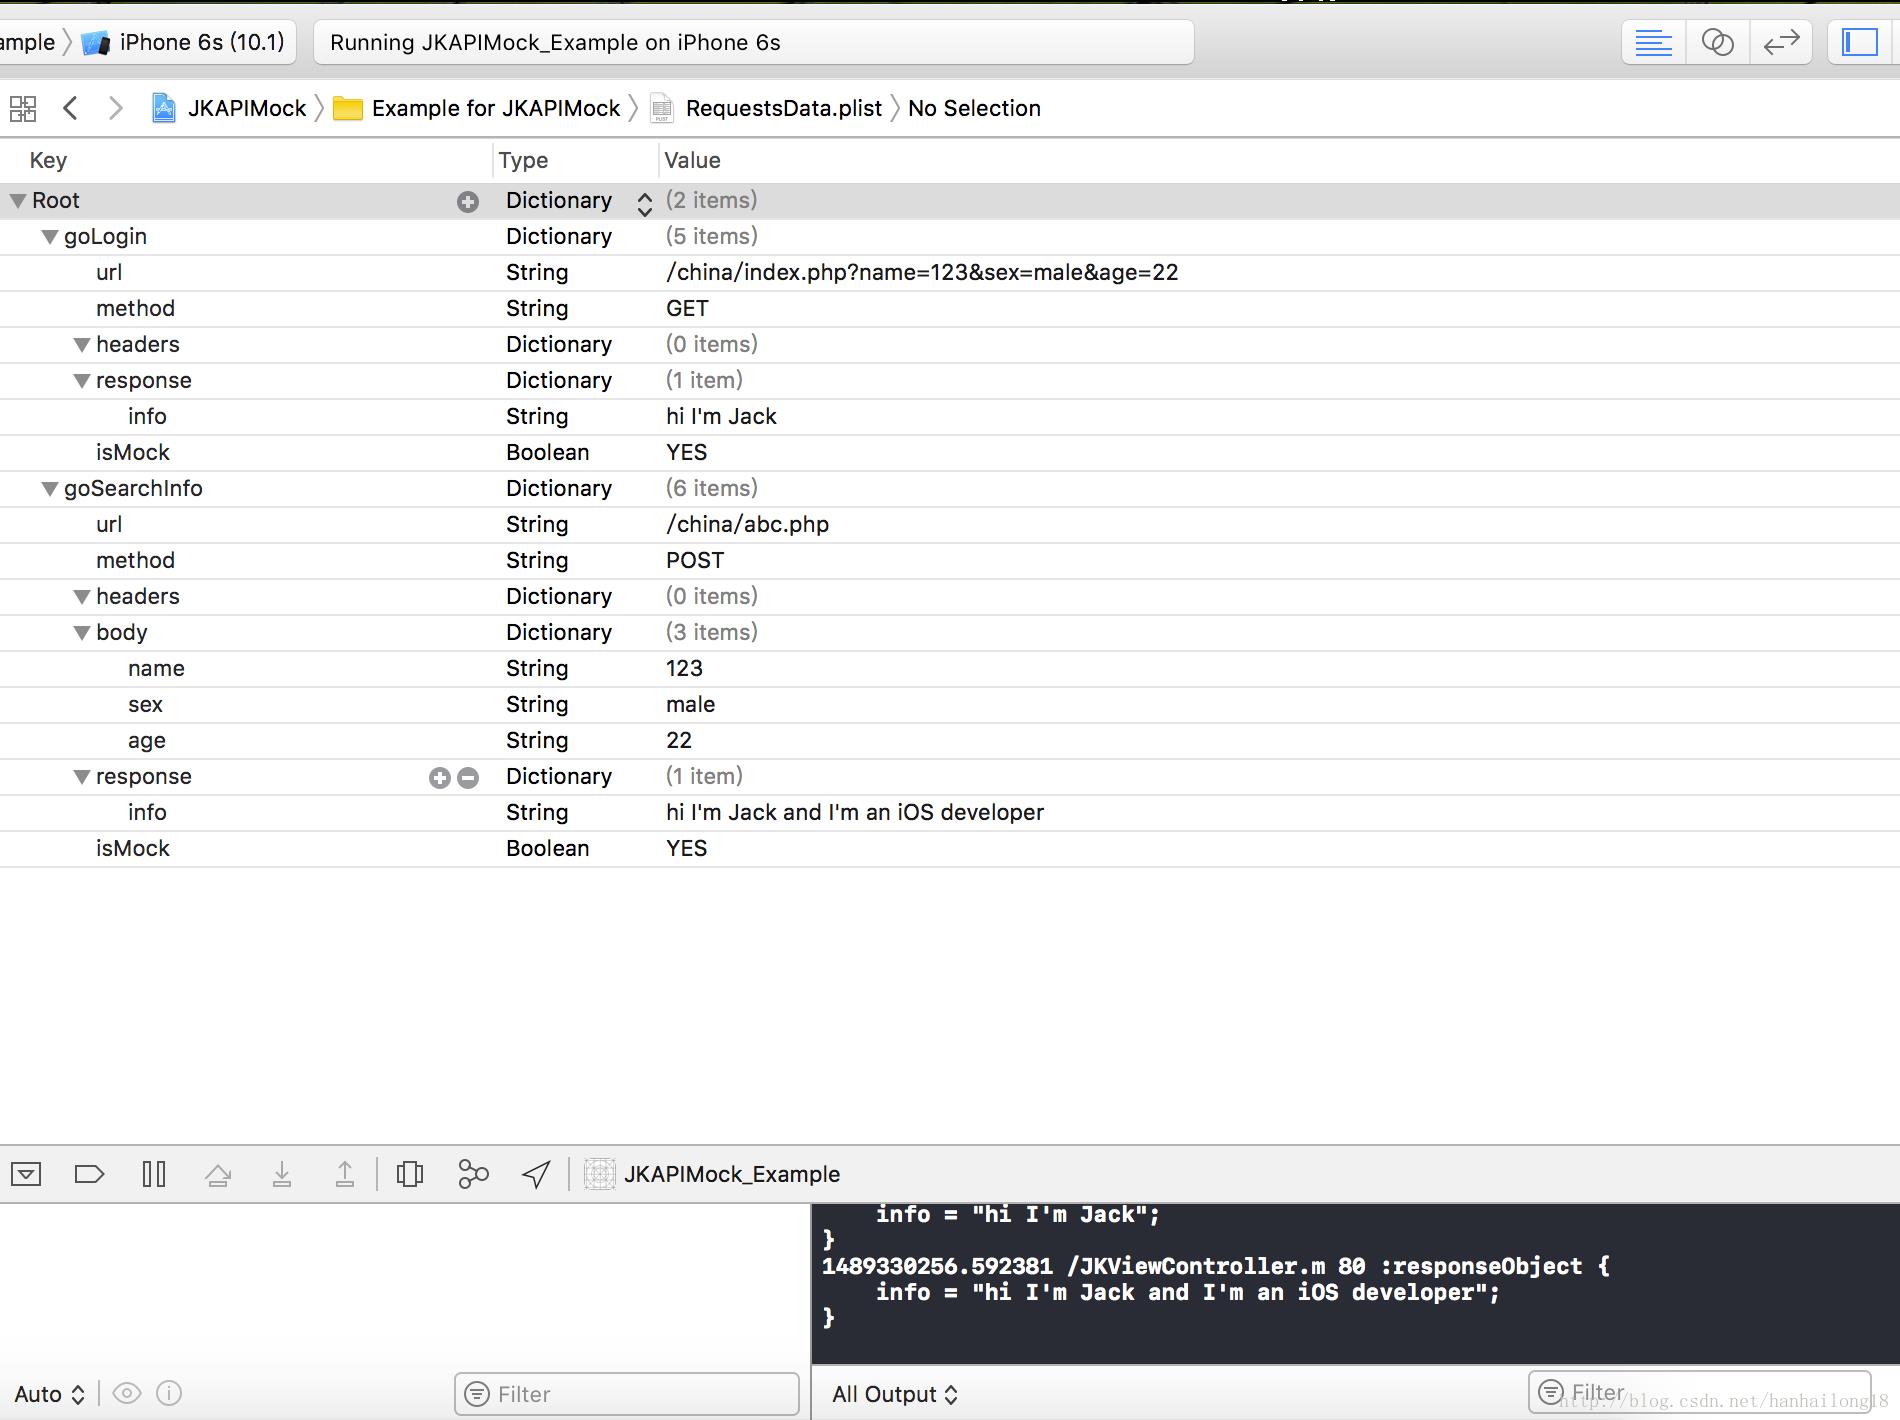Go back to previous file
This screenshot has width=1900, height=1420.
tap(70, 108)
